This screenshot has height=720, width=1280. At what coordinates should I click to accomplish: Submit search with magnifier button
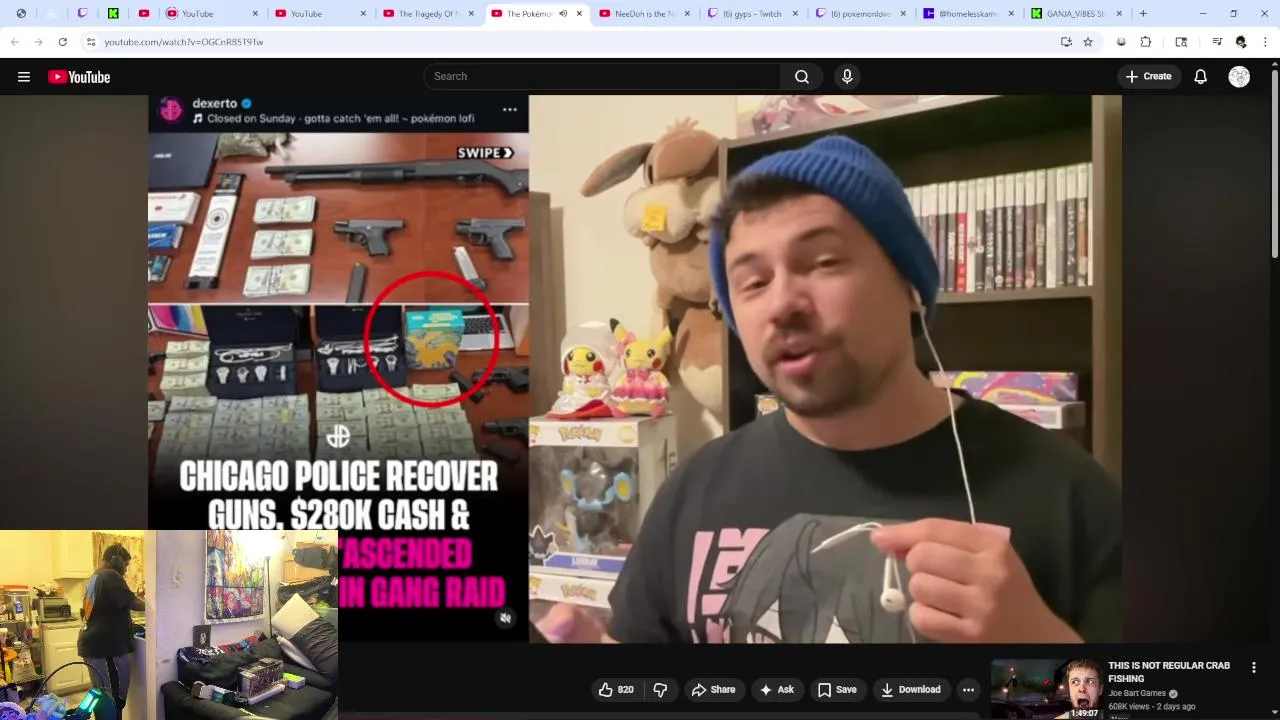pyautogui.click(x=802, y=76)
